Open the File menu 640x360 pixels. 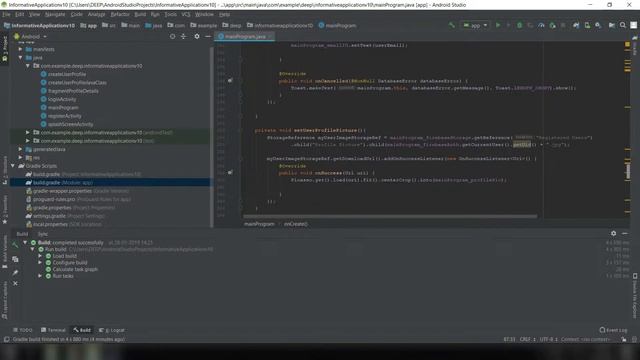6,14
